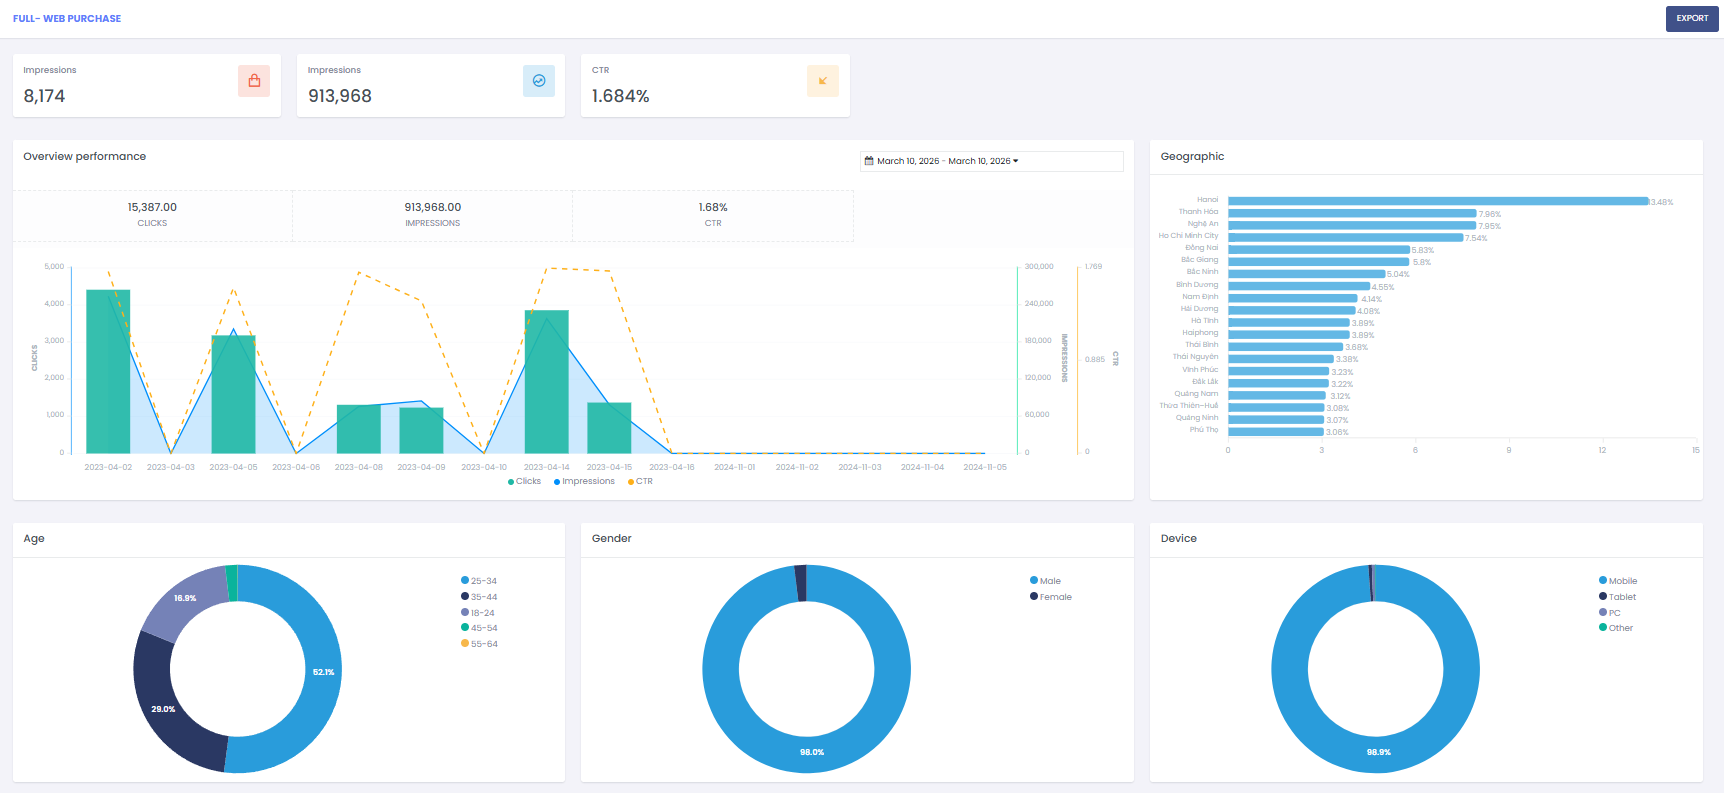Select the 1.68% CTR metric tab
1724x793 pixels.
pyautogui.click(x=713, y=215)
